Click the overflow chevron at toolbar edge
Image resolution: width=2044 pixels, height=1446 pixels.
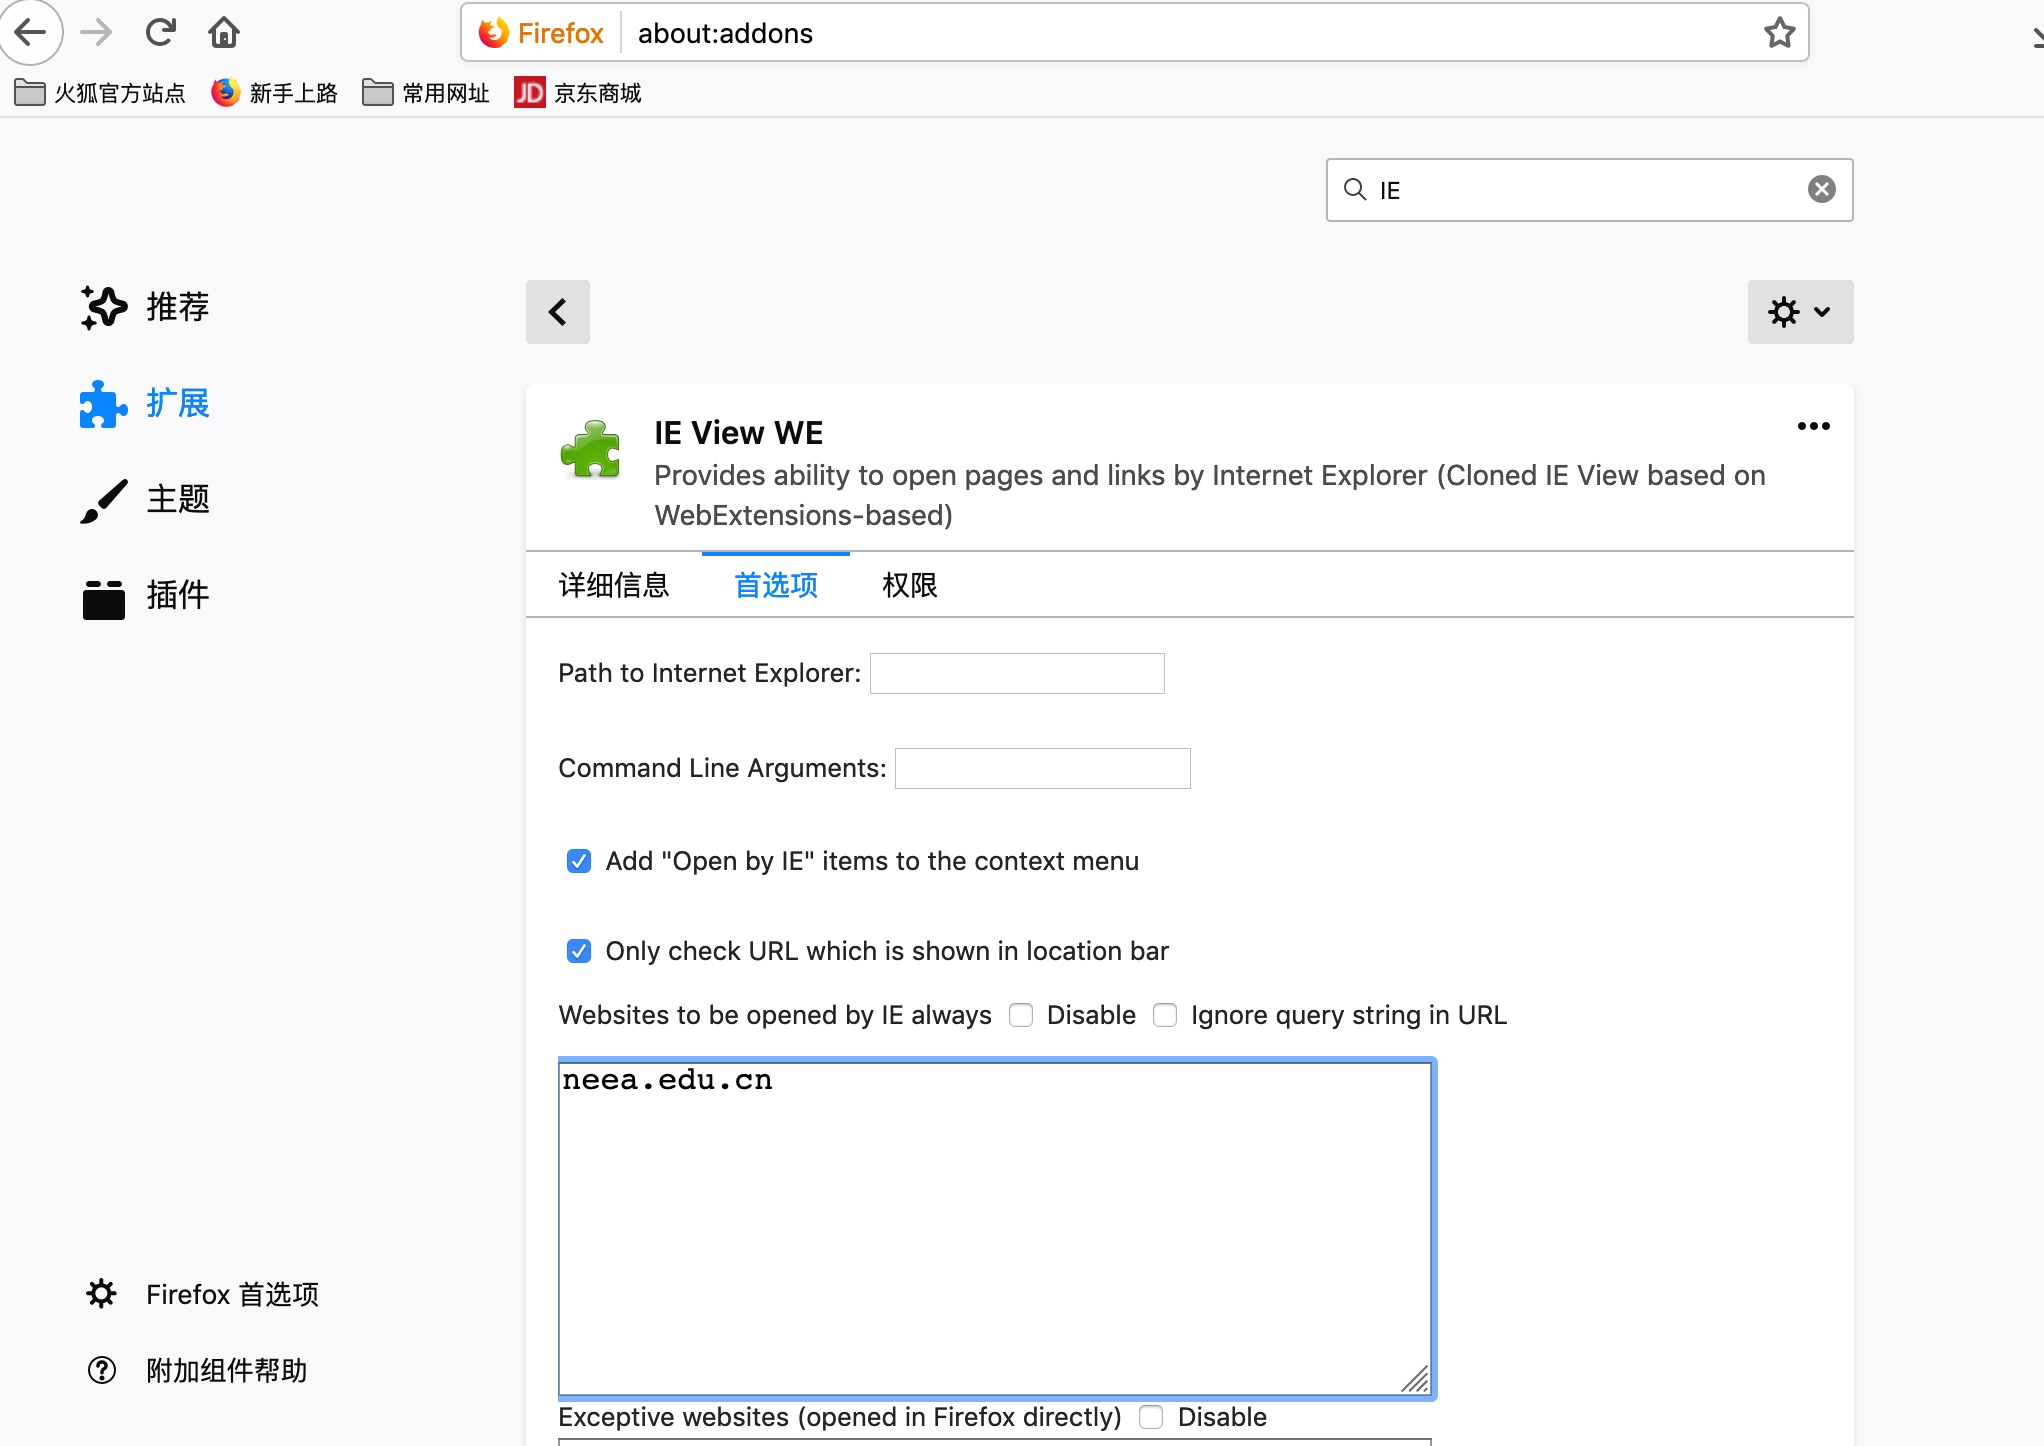(x=2036, y=38)
